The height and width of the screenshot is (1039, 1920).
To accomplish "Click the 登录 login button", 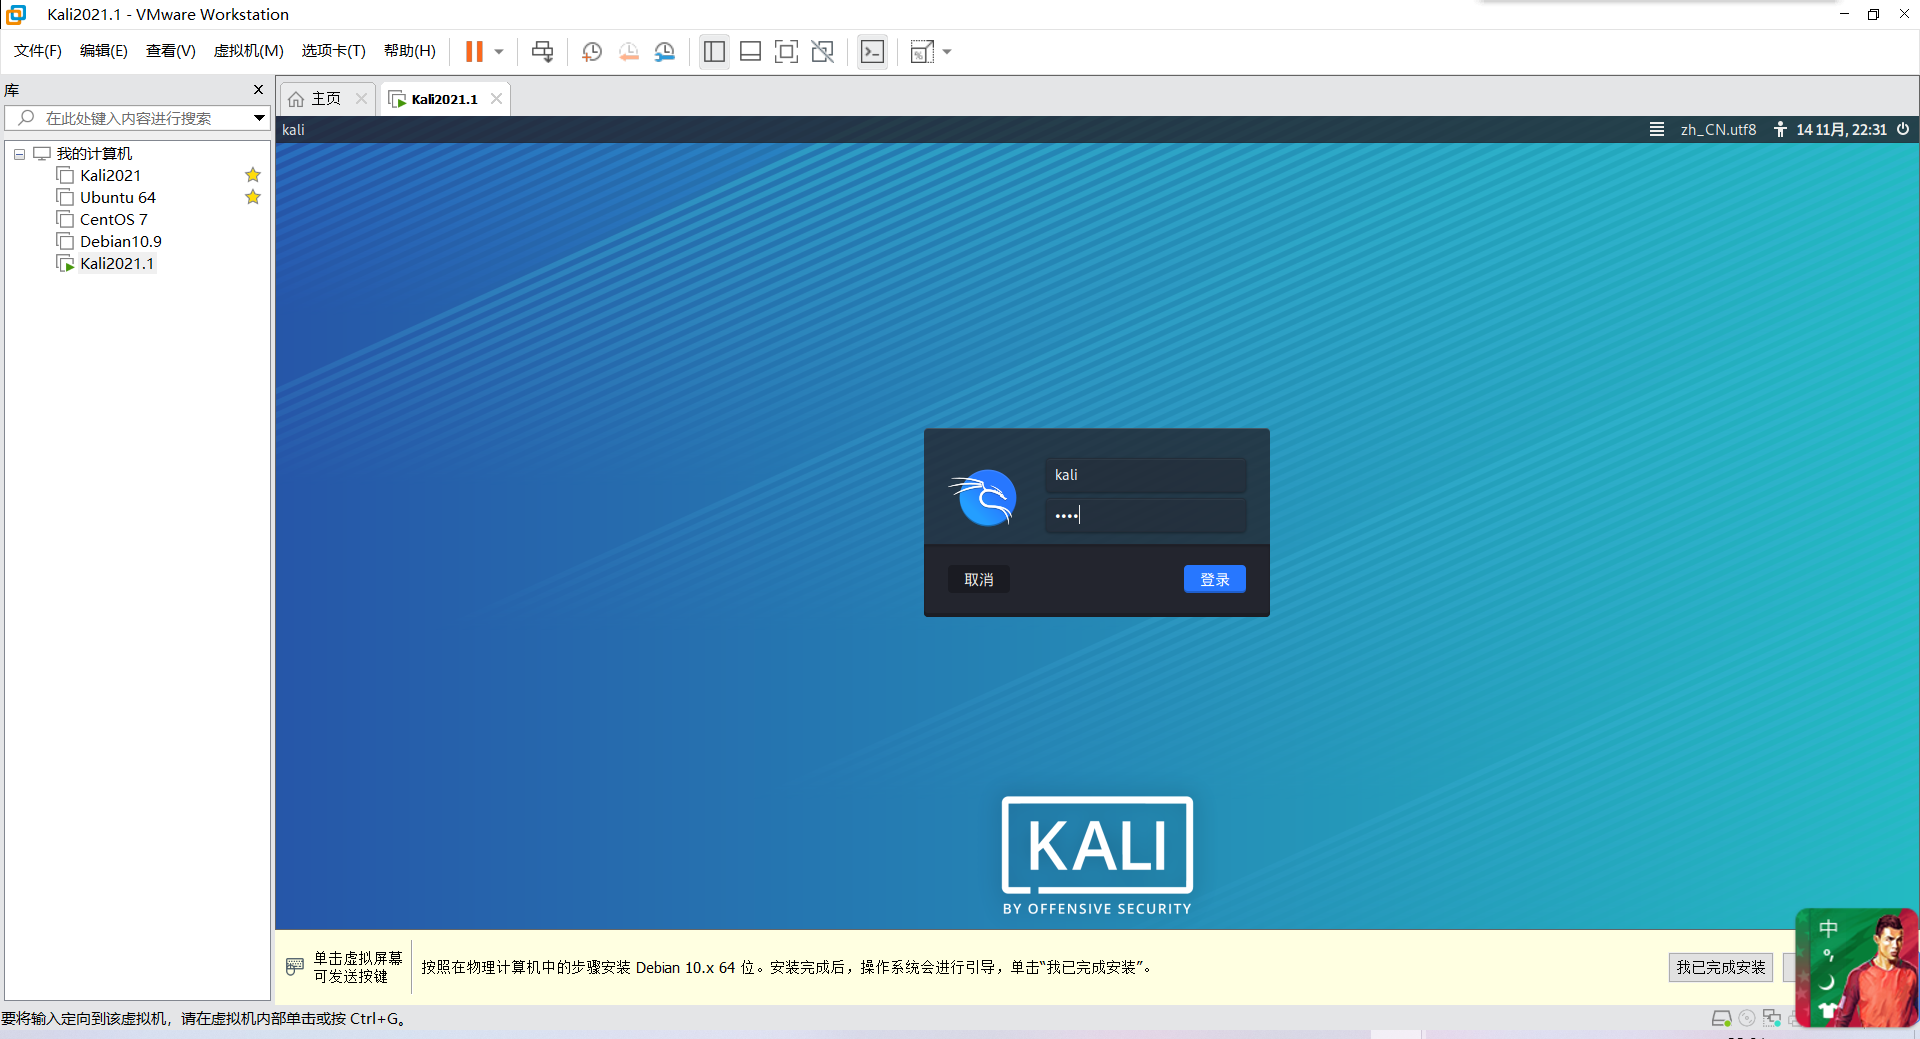I will (1215, 579).
